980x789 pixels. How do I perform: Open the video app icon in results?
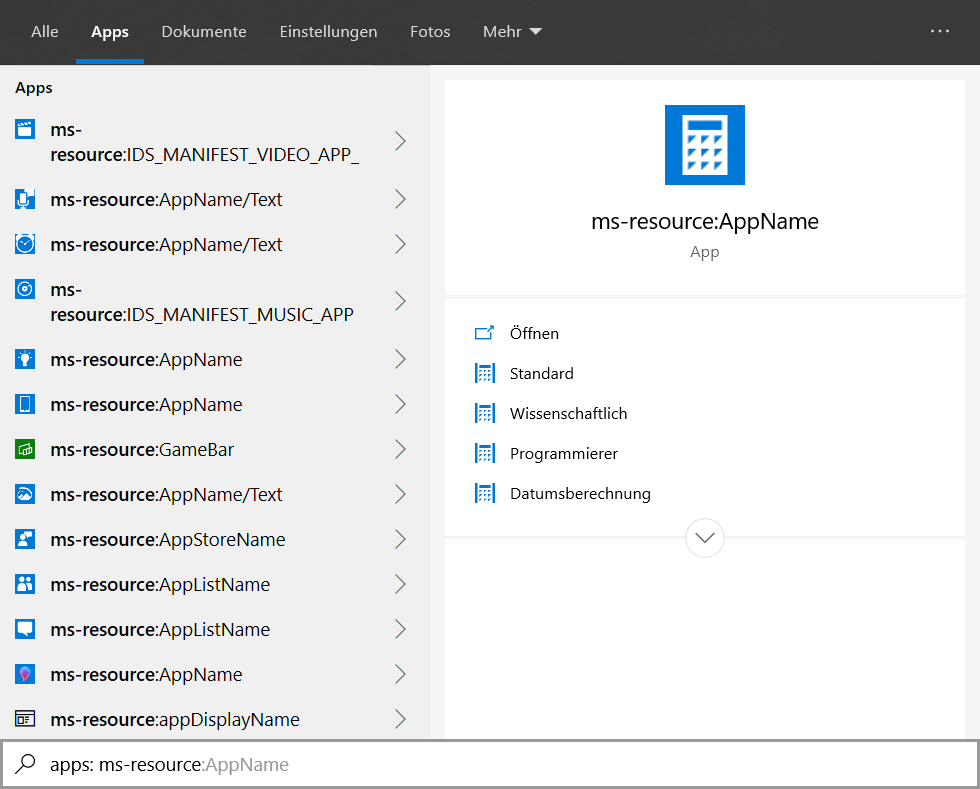pos(25,129)
